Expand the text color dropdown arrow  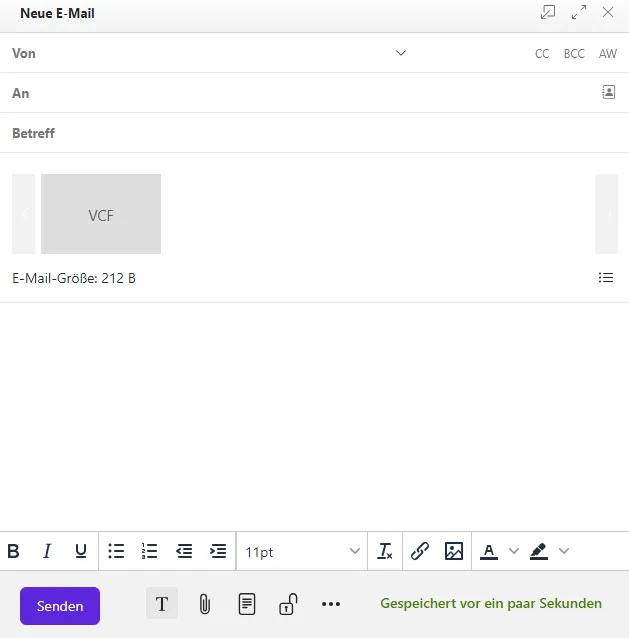514,551
